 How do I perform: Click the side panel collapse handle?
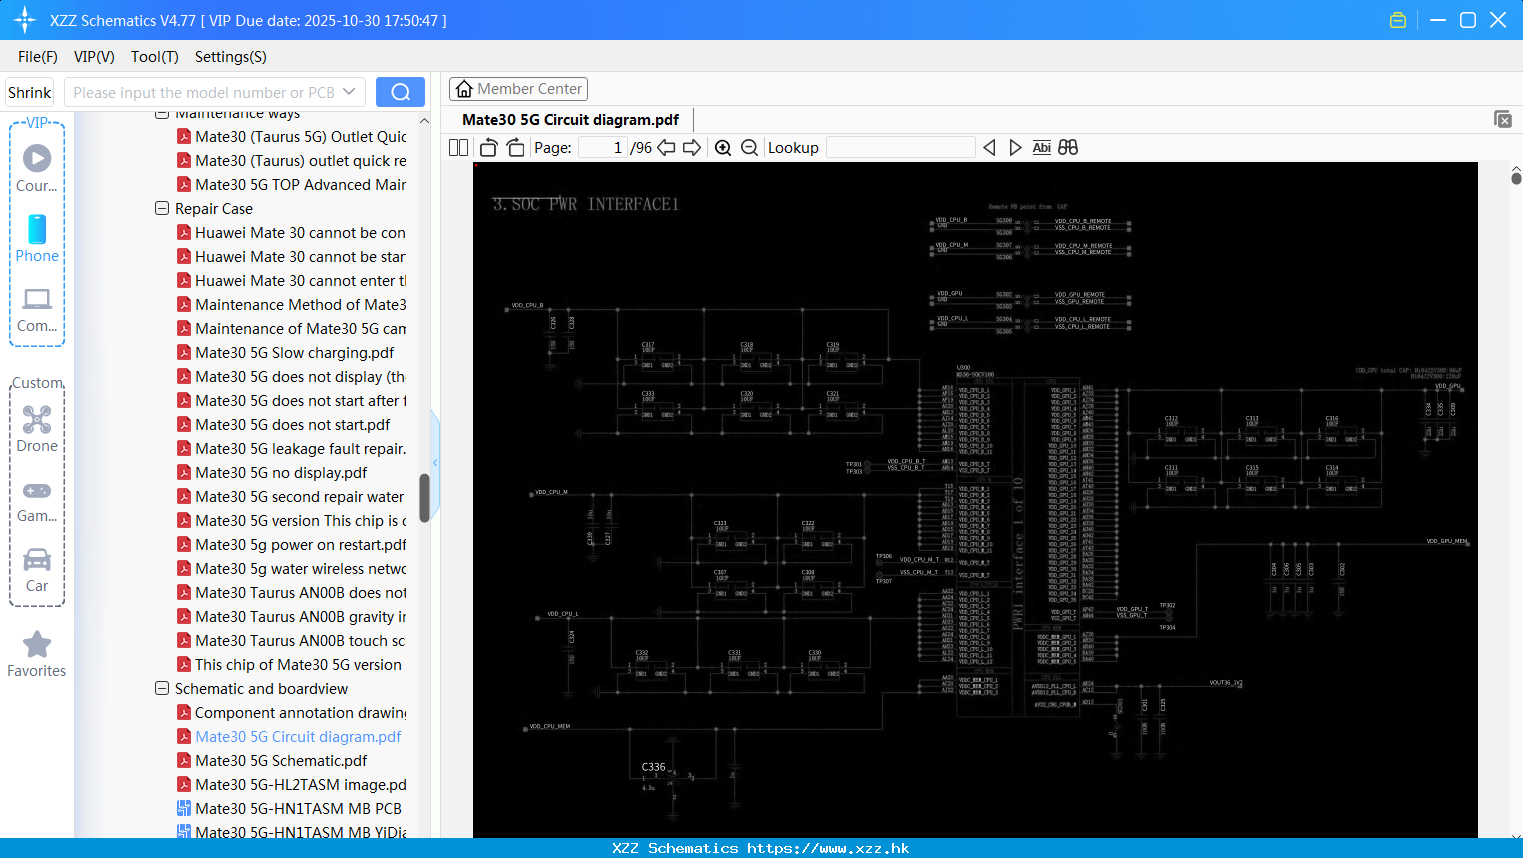pos(435,462)
